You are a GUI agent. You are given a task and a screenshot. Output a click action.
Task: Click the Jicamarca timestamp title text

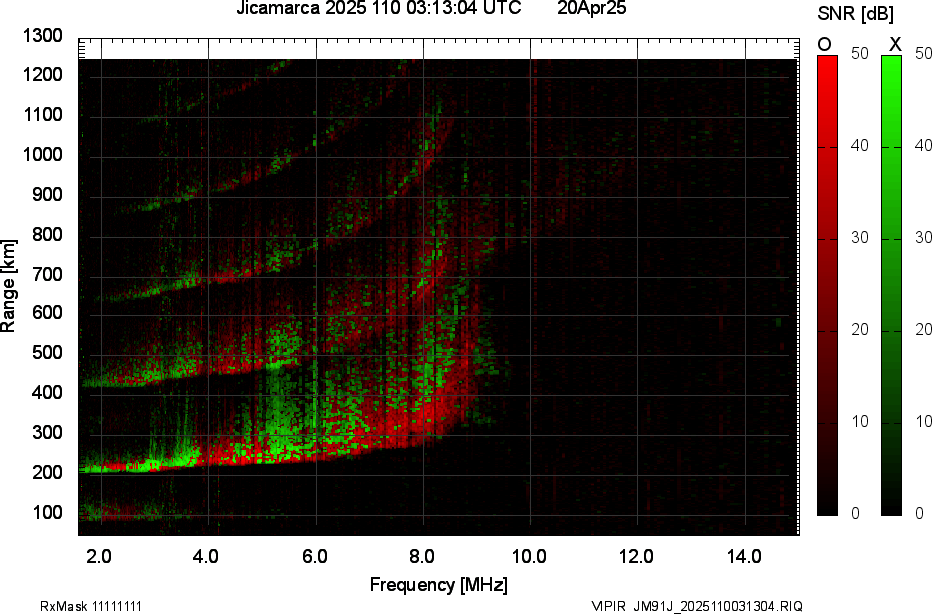(379, 8)
